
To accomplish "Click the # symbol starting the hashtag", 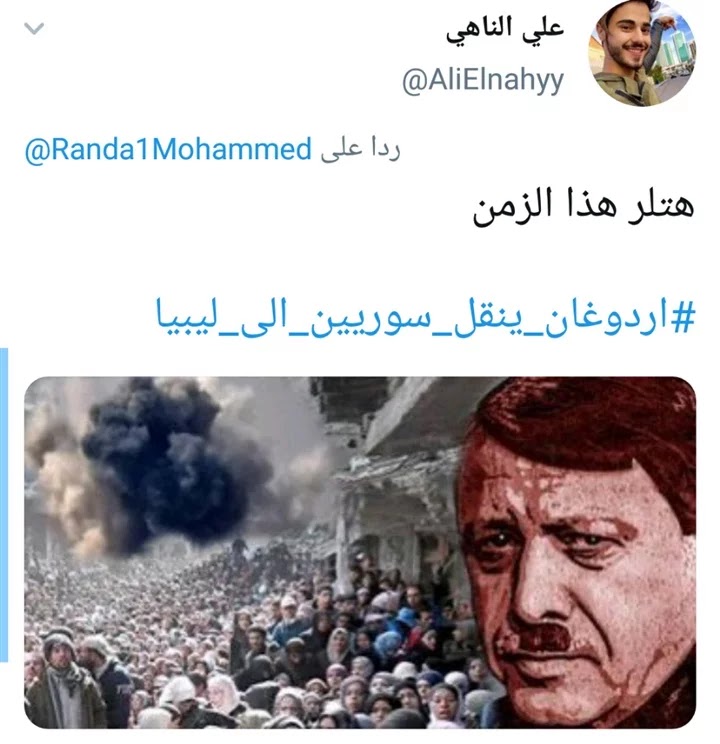I will (x=682, y=317).
